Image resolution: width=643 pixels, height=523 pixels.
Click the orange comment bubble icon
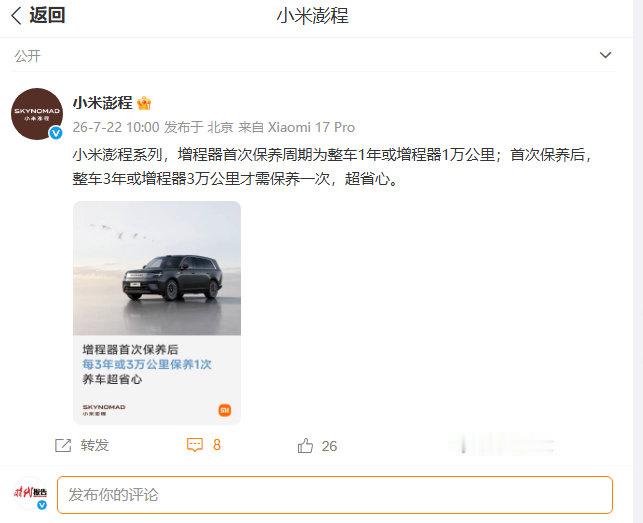pos(195,445)
